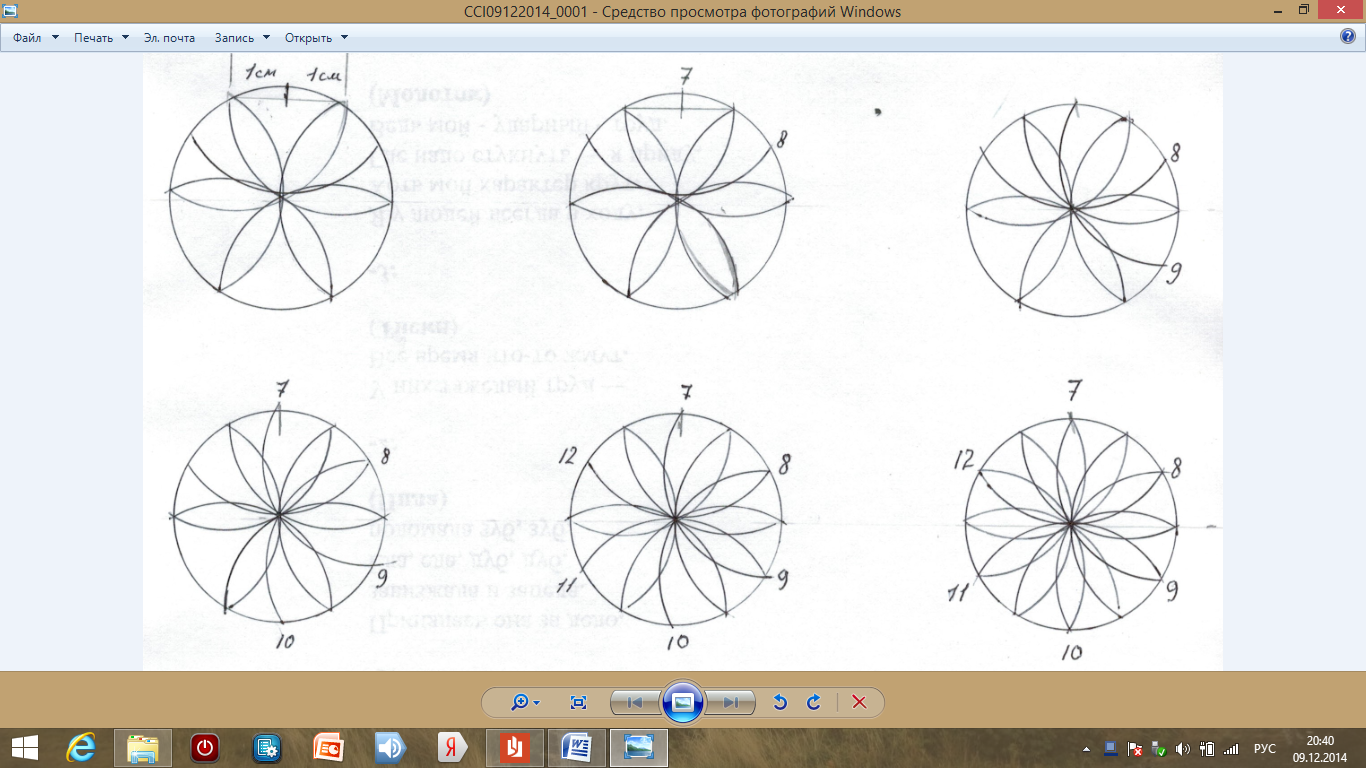Open the zoom magnifier control
Screen dimensions: 1366x768
[x=524, y=702]
